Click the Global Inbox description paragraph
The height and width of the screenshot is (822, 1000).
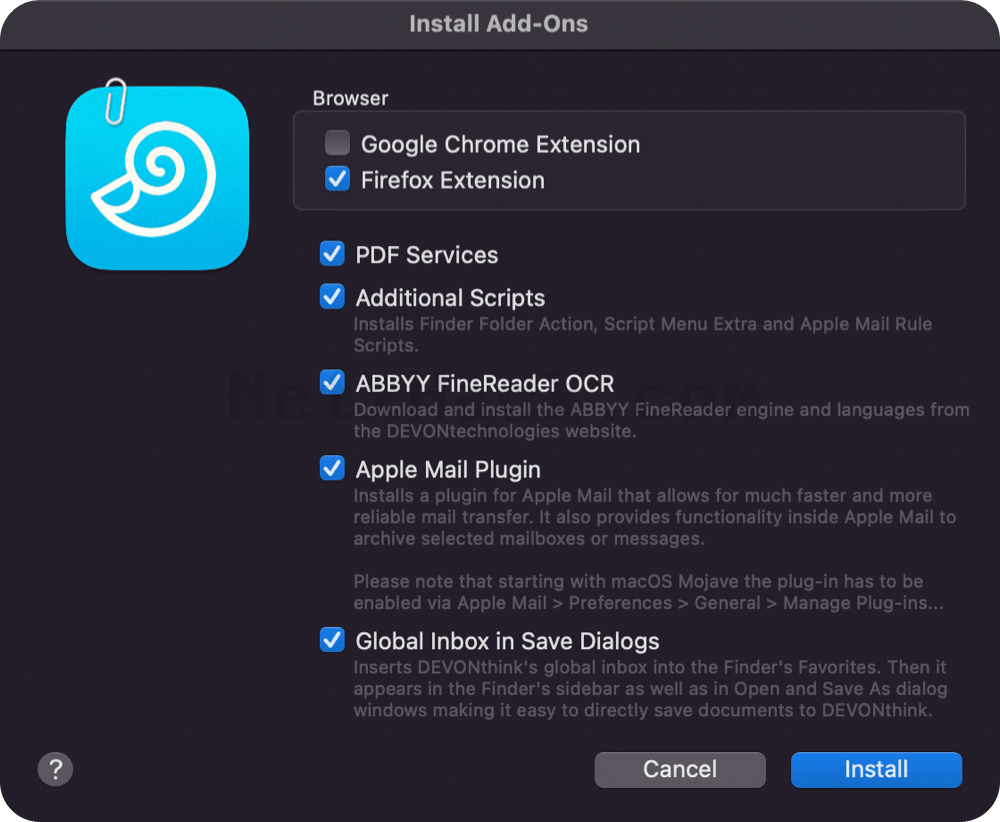[x=651, y=689]
